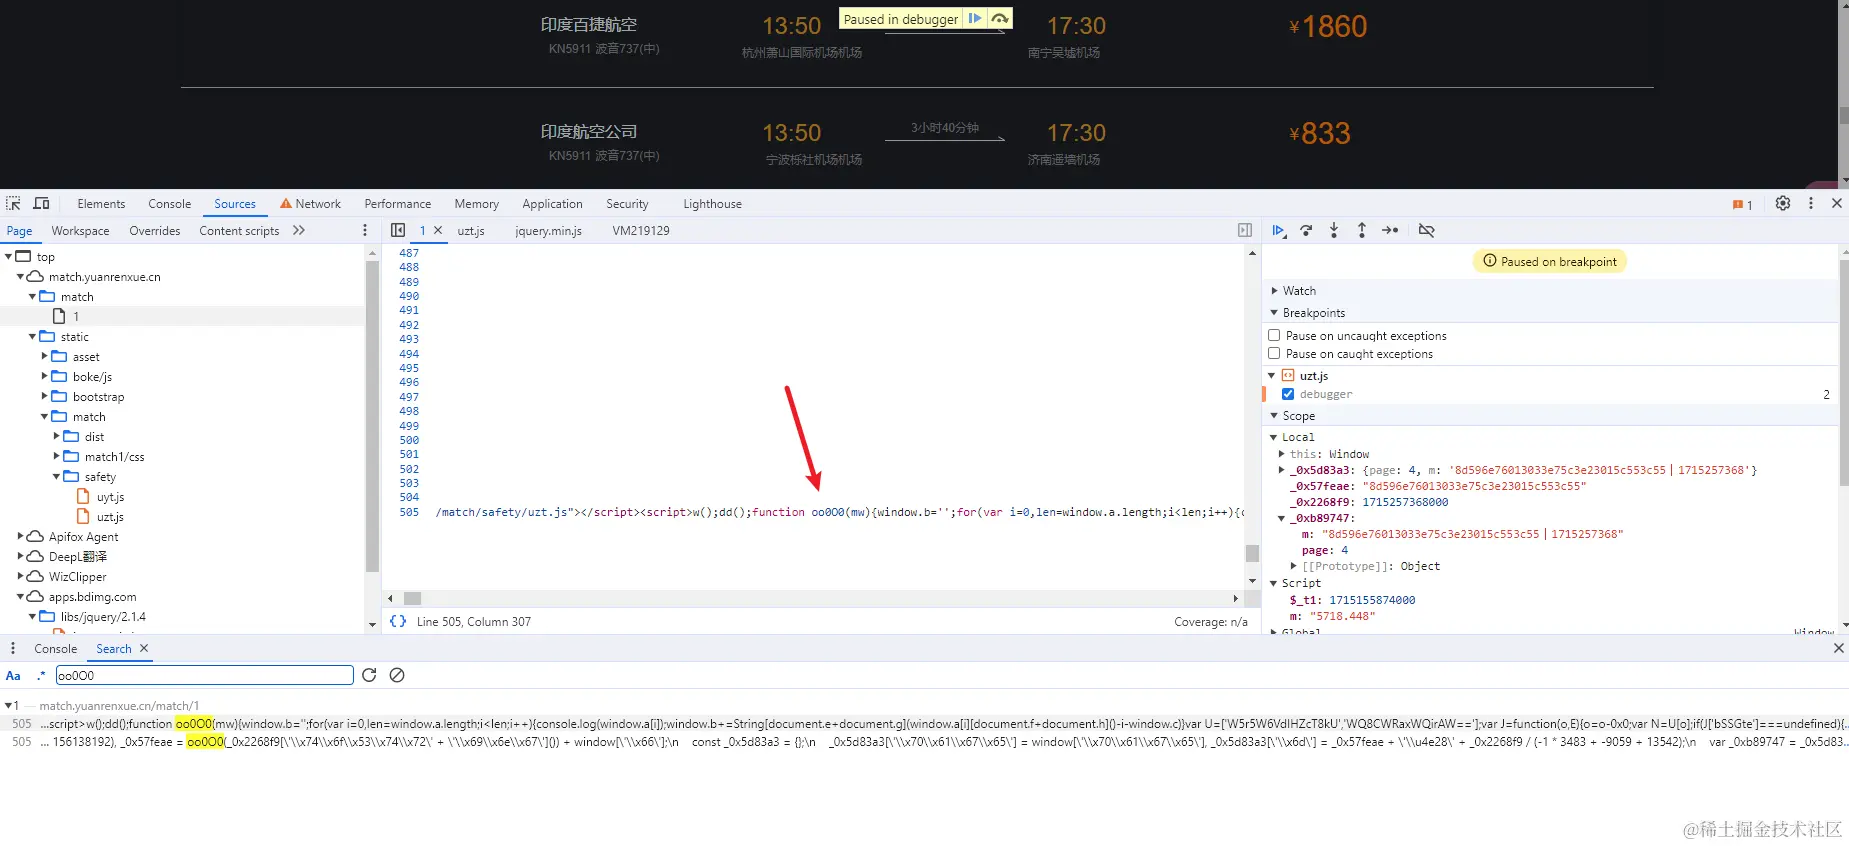The width and height of the screenshot is (1849, 846).
Task: Expand the _0x5d83a3 object
Action: point(1281,469)
